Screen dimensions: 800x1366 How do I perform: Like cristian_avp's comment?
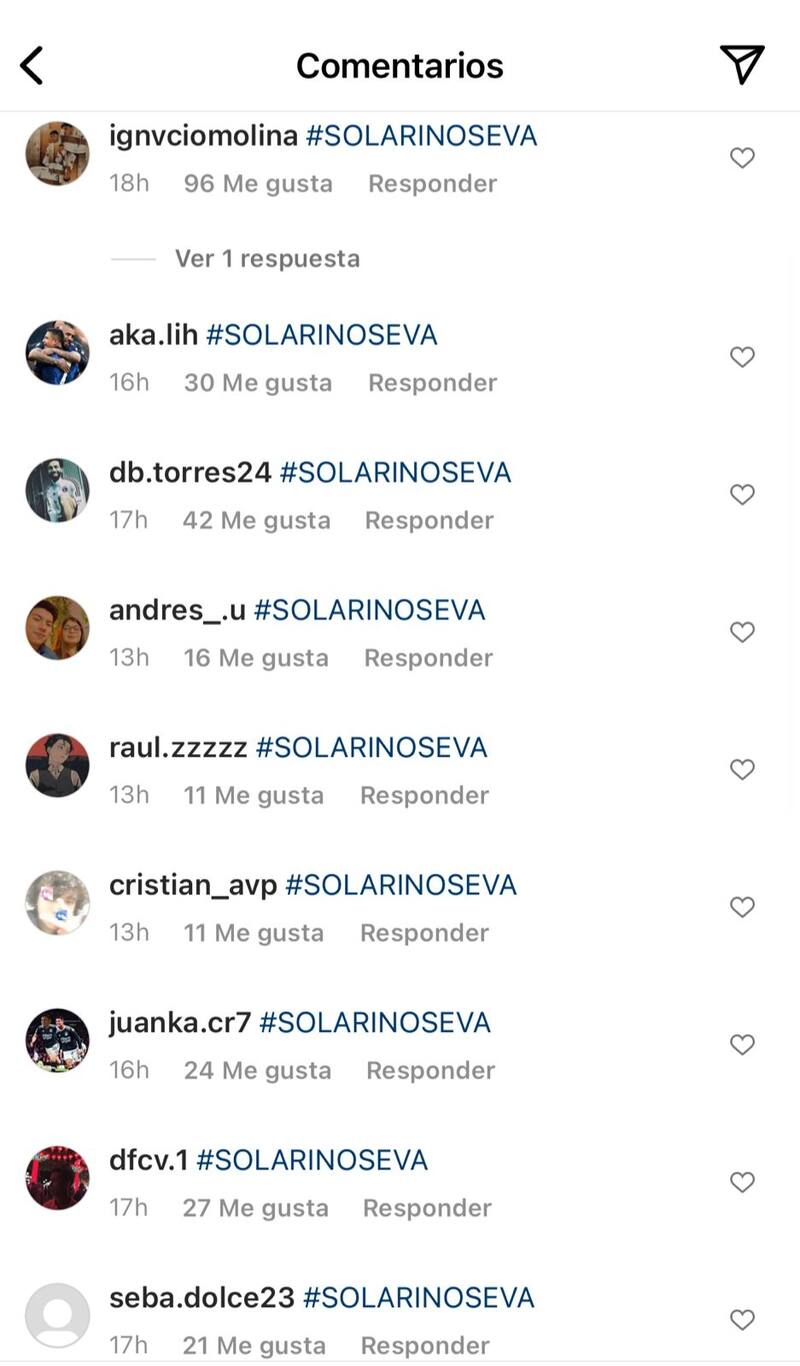point(742,907)
